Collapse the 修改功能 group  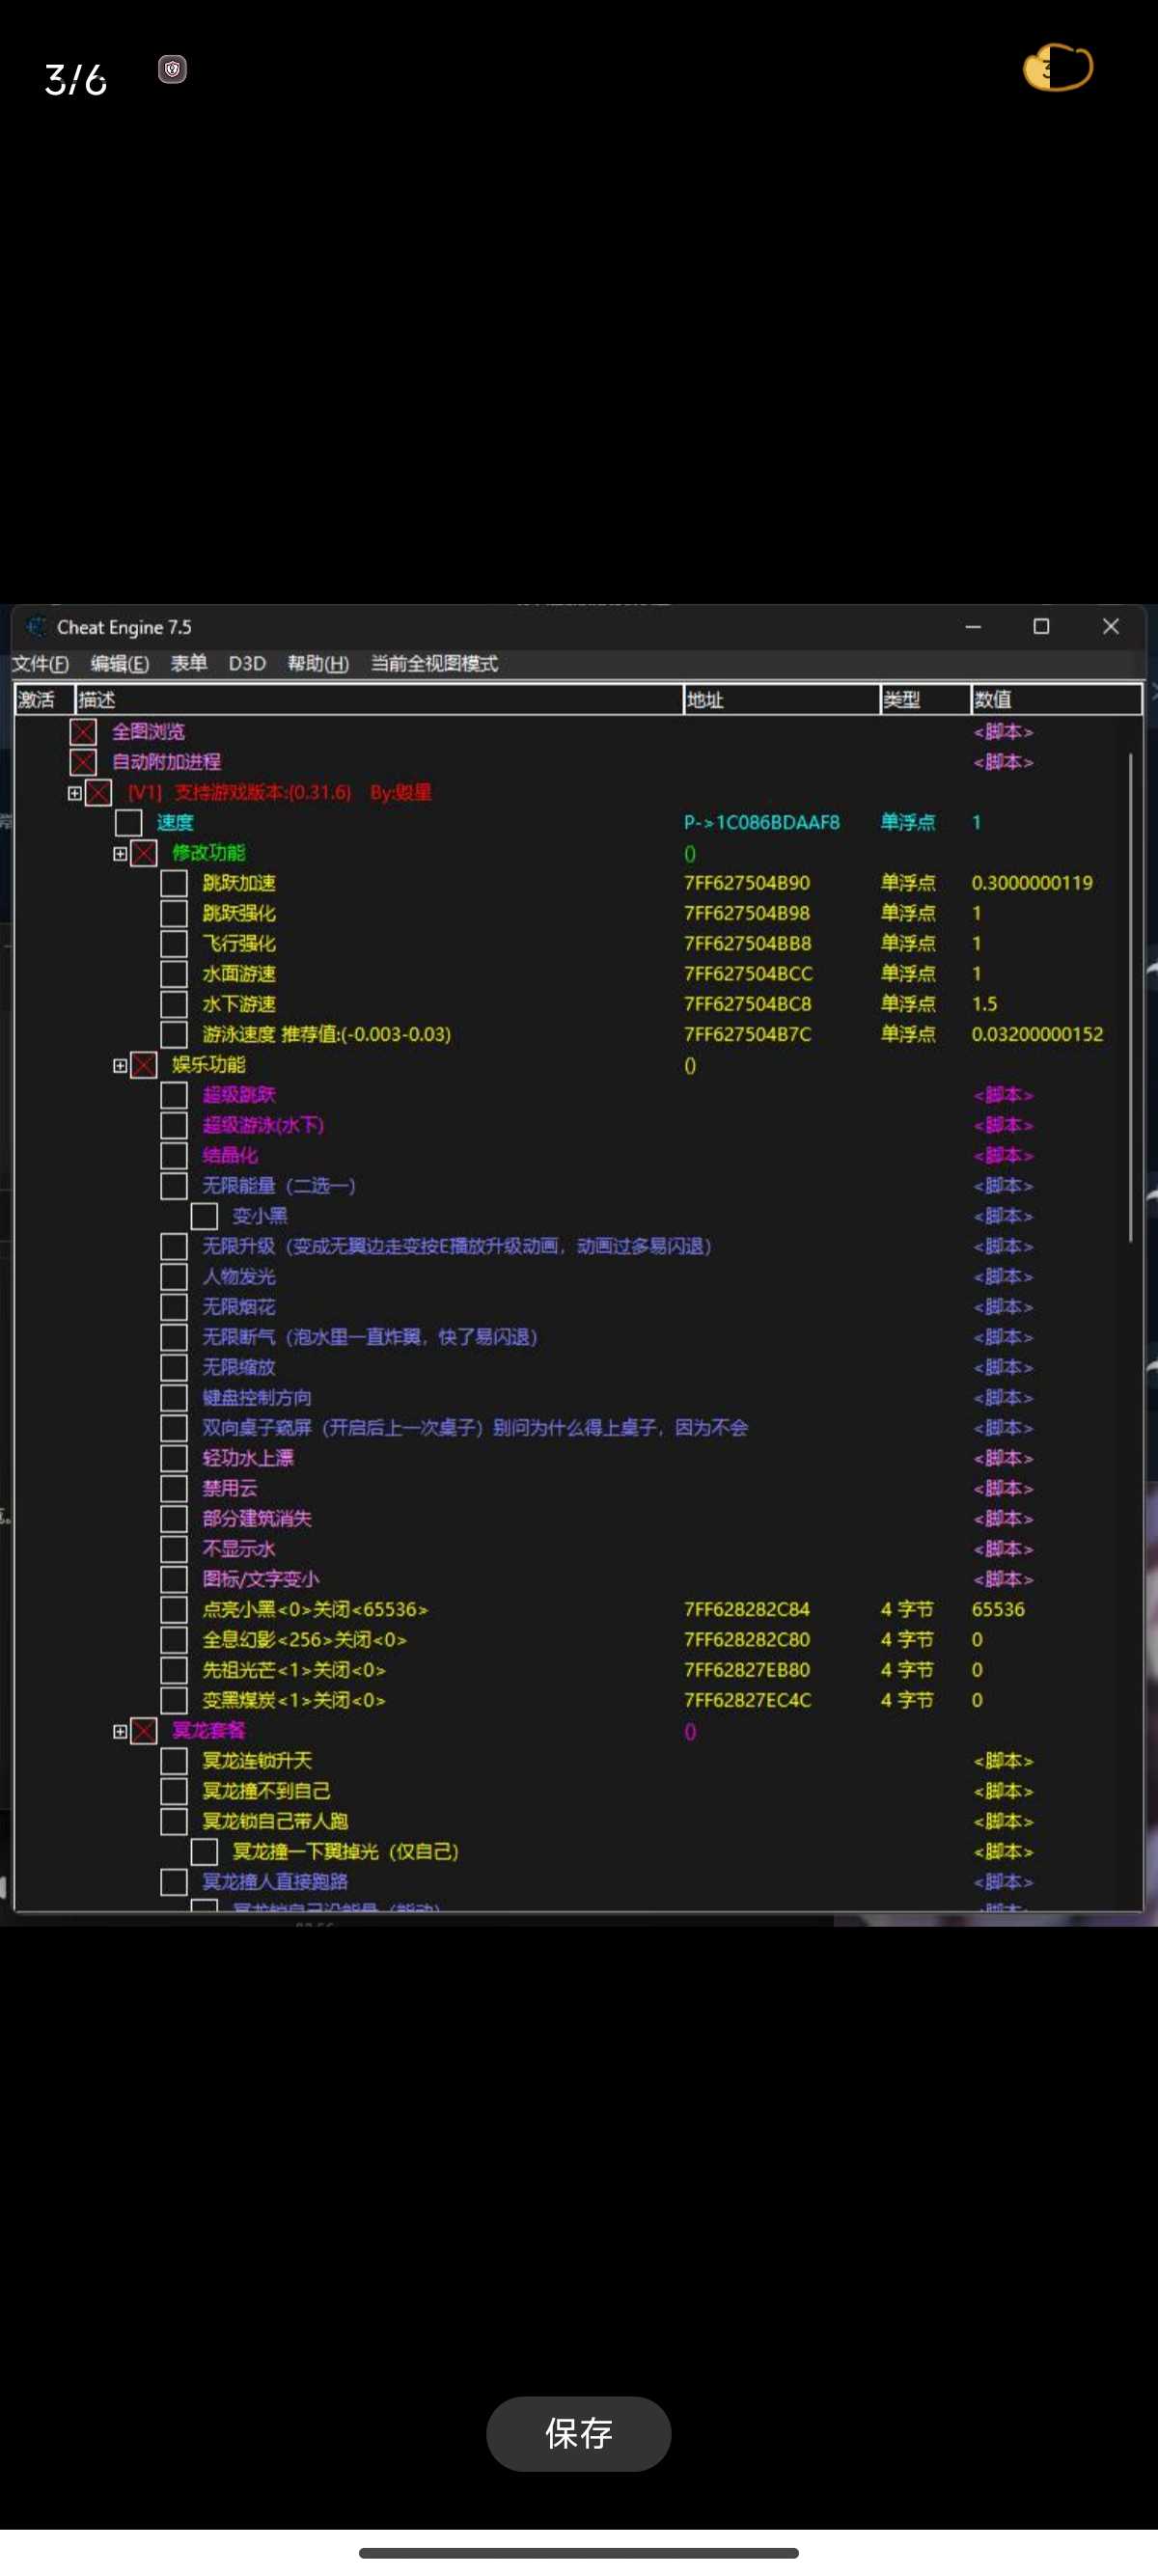pyautogui.click(x=120, y=854)
